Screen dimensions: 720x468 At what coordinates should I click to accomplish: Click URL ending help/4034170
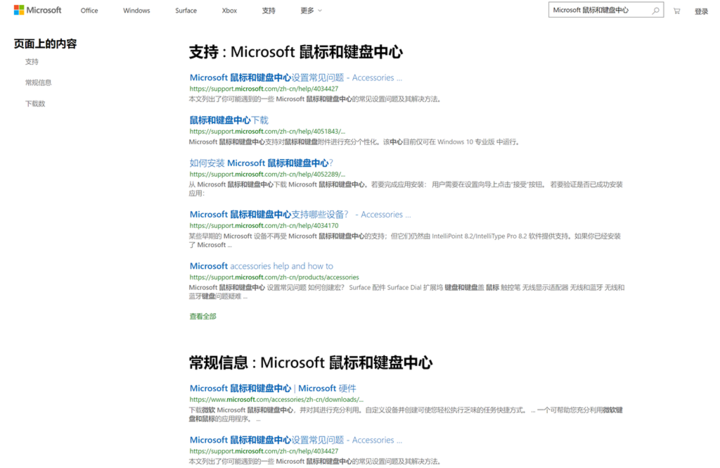pos(264,226)
